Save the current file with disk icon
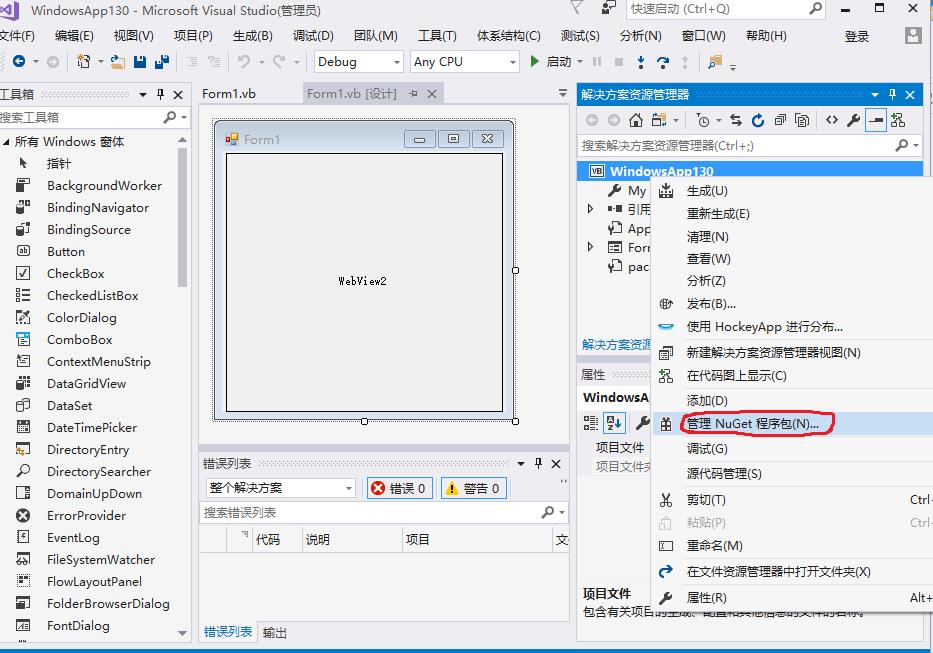933x653 pixels. pos(140,61)
